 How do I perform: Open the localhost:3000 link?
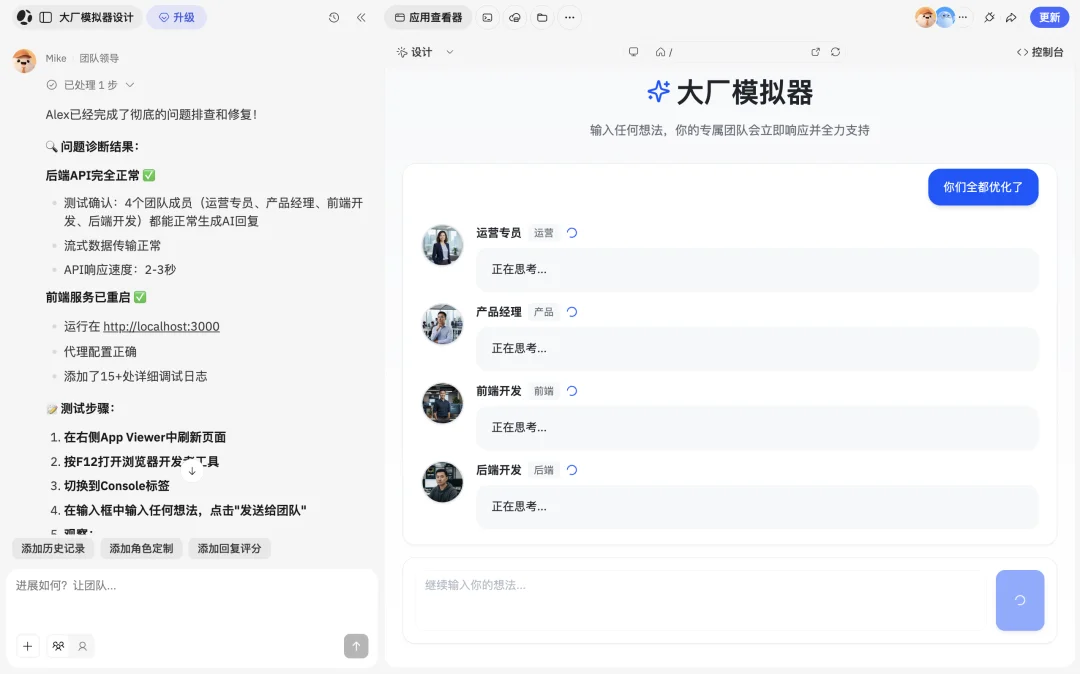pyautogui.click(x=160, y=326)
